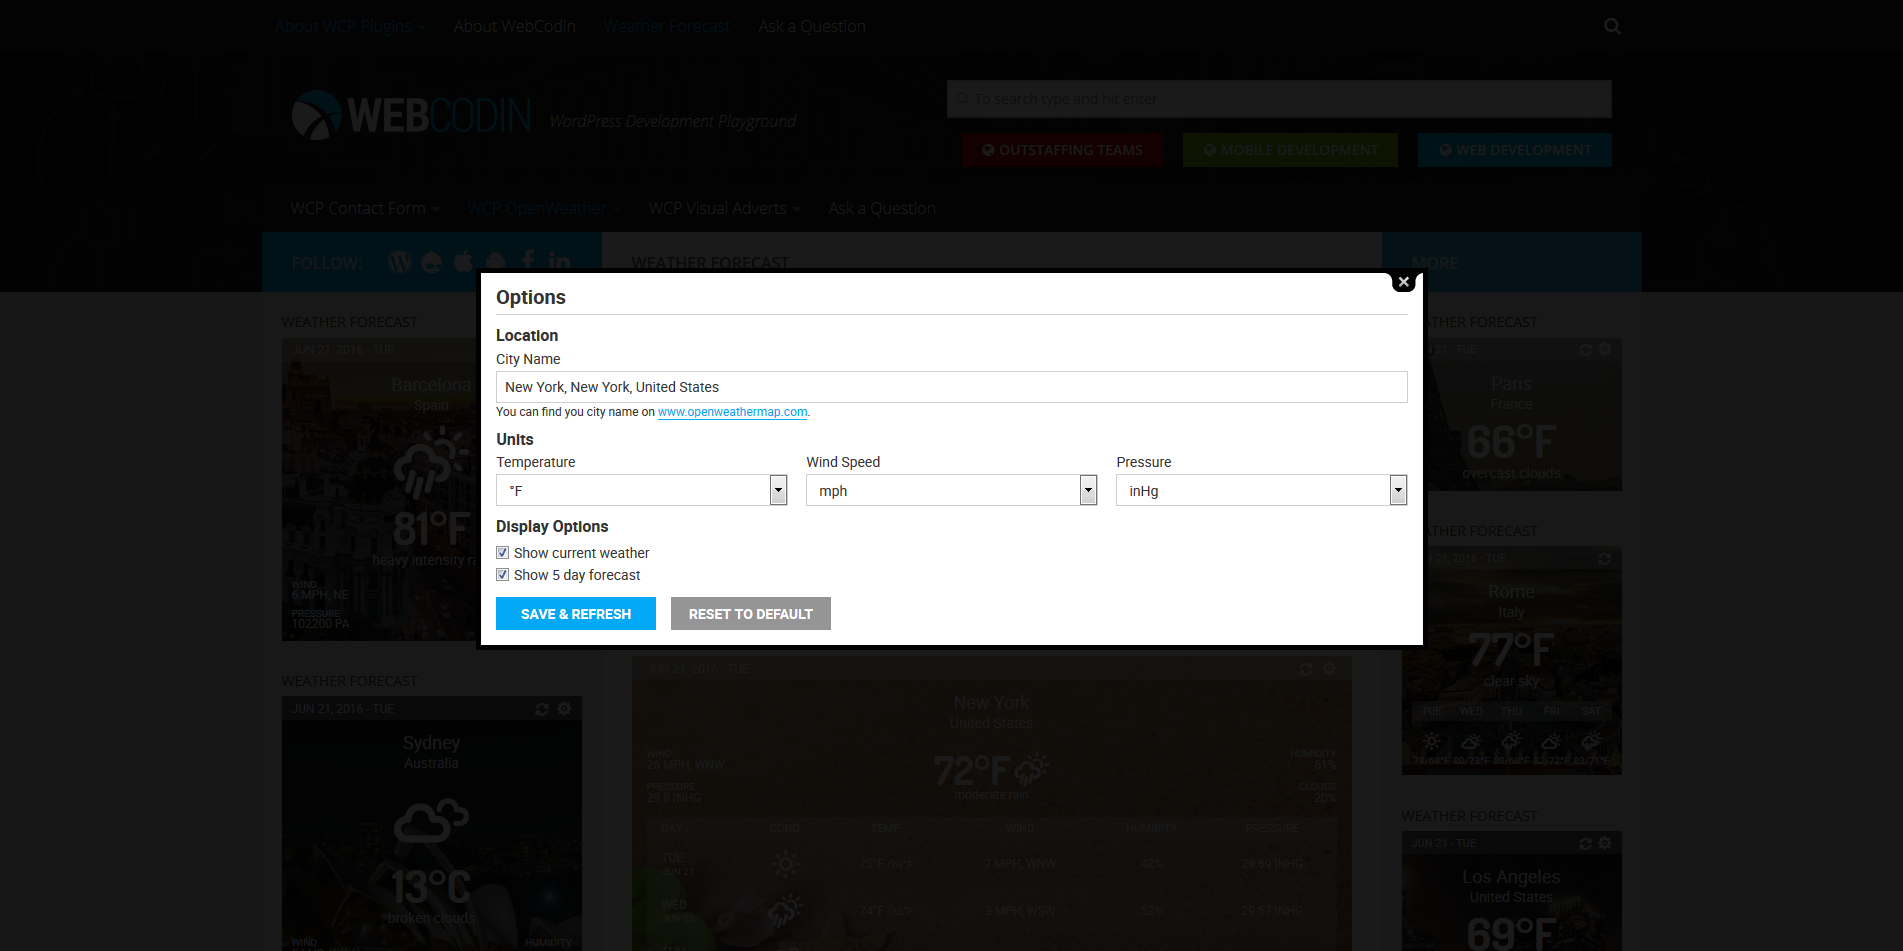Open Ask a Question in main navigation

click(882, 208)
